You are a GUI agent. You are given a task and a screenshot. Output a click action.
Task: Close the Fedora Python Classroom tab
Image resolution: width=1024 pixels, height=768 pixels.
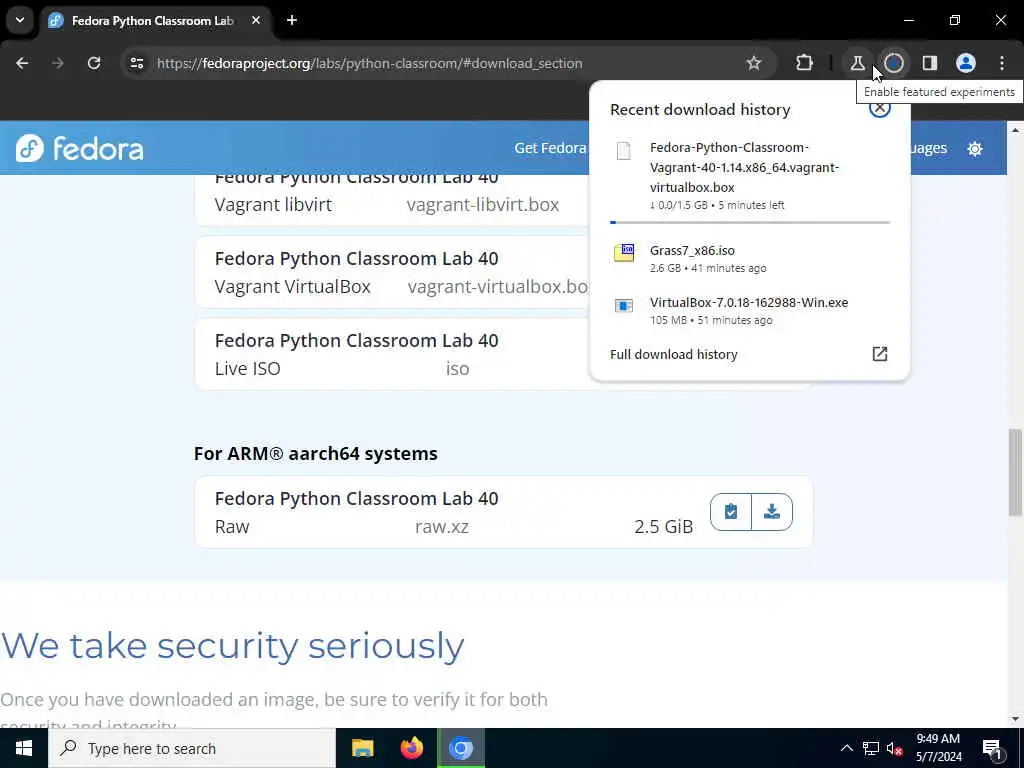tap(256, 20)
